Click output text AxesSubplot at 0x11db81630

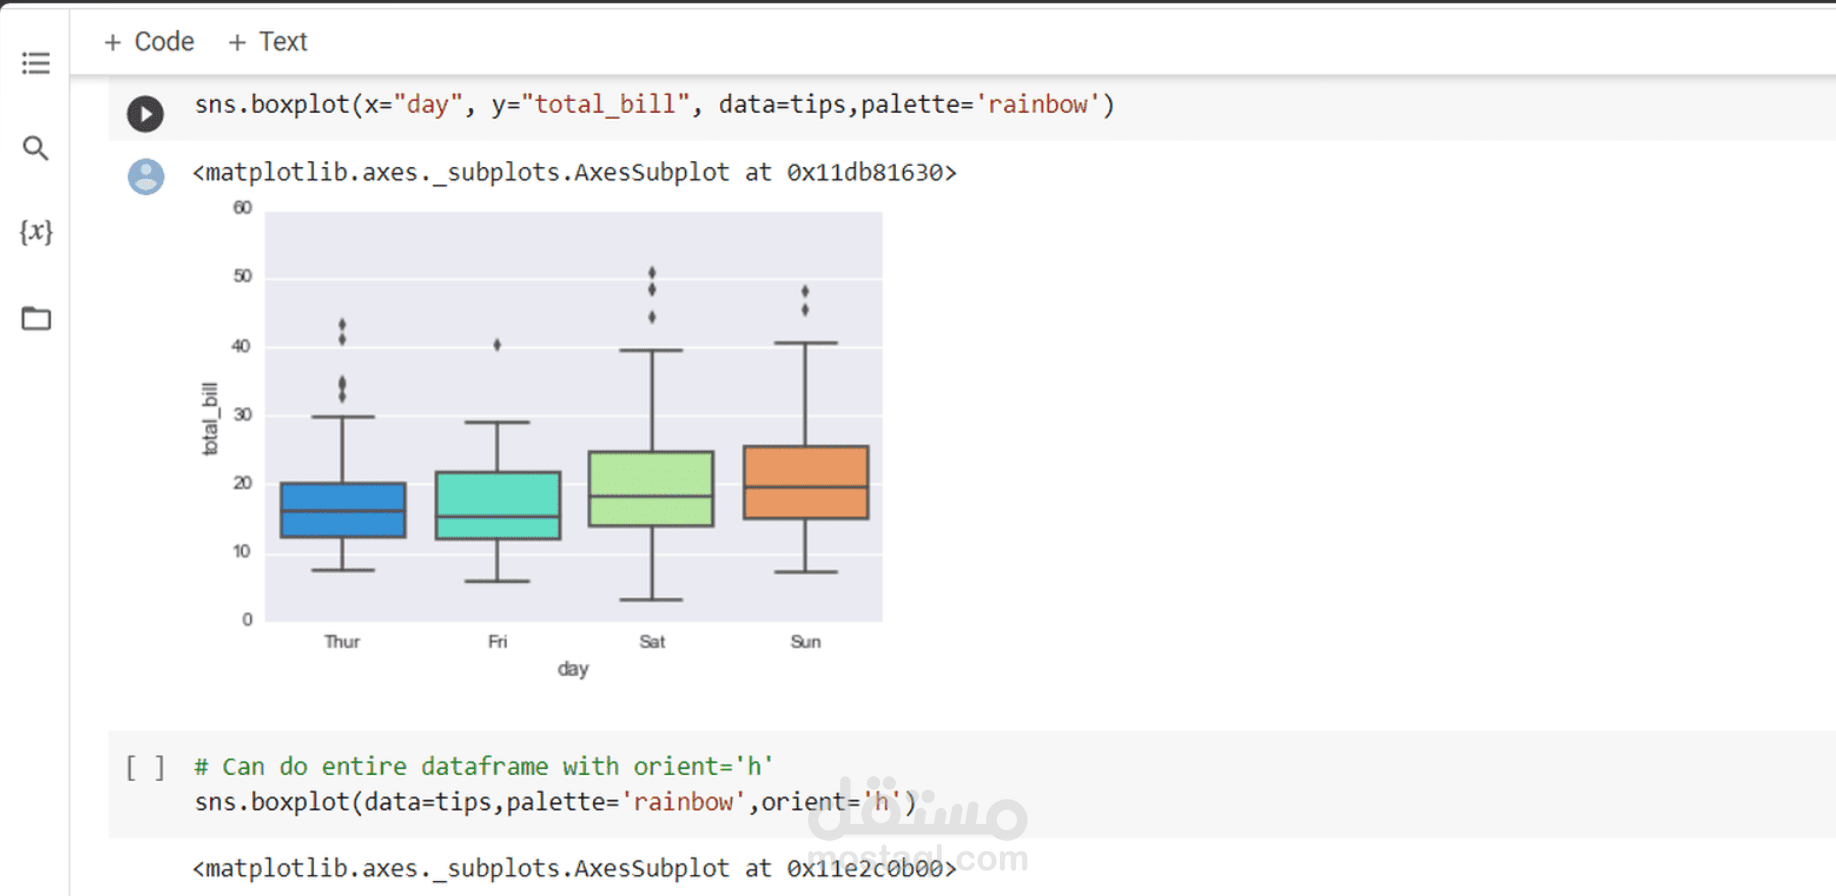[x=574, y=172]
